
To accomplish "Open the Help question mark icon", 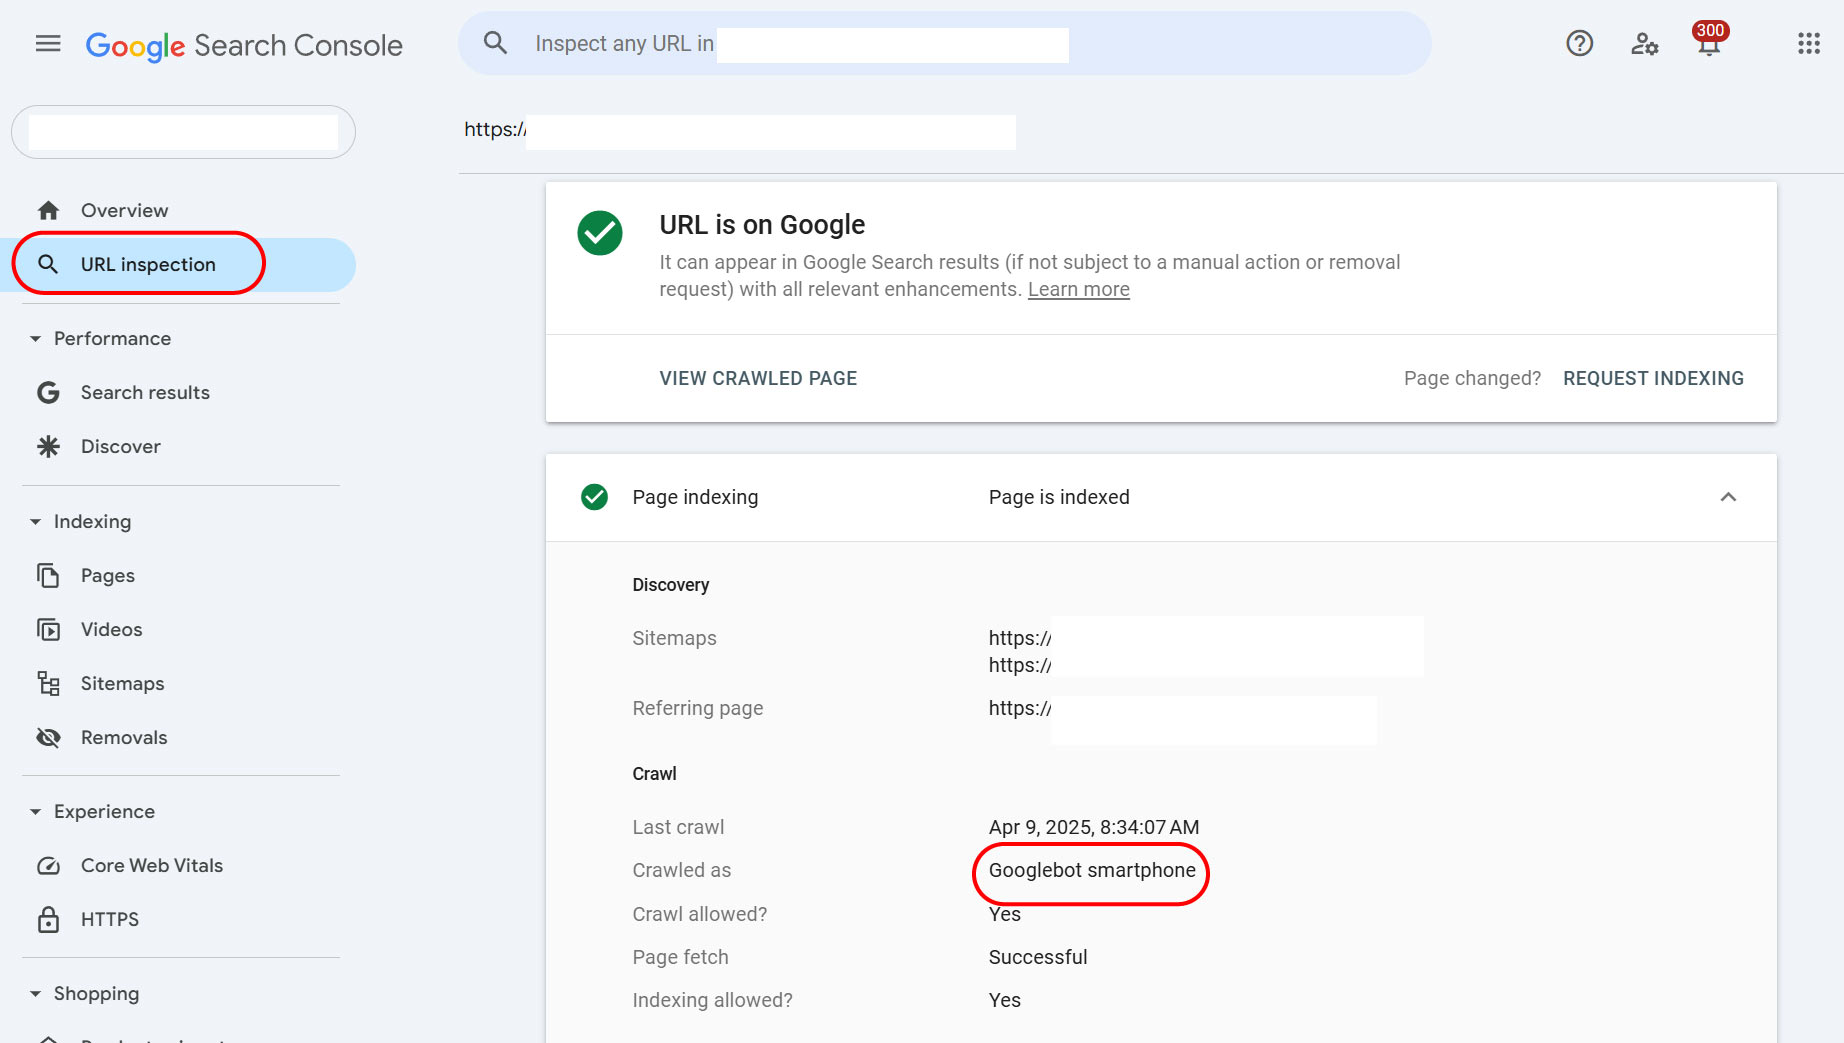I will (x=1579, y=44).
